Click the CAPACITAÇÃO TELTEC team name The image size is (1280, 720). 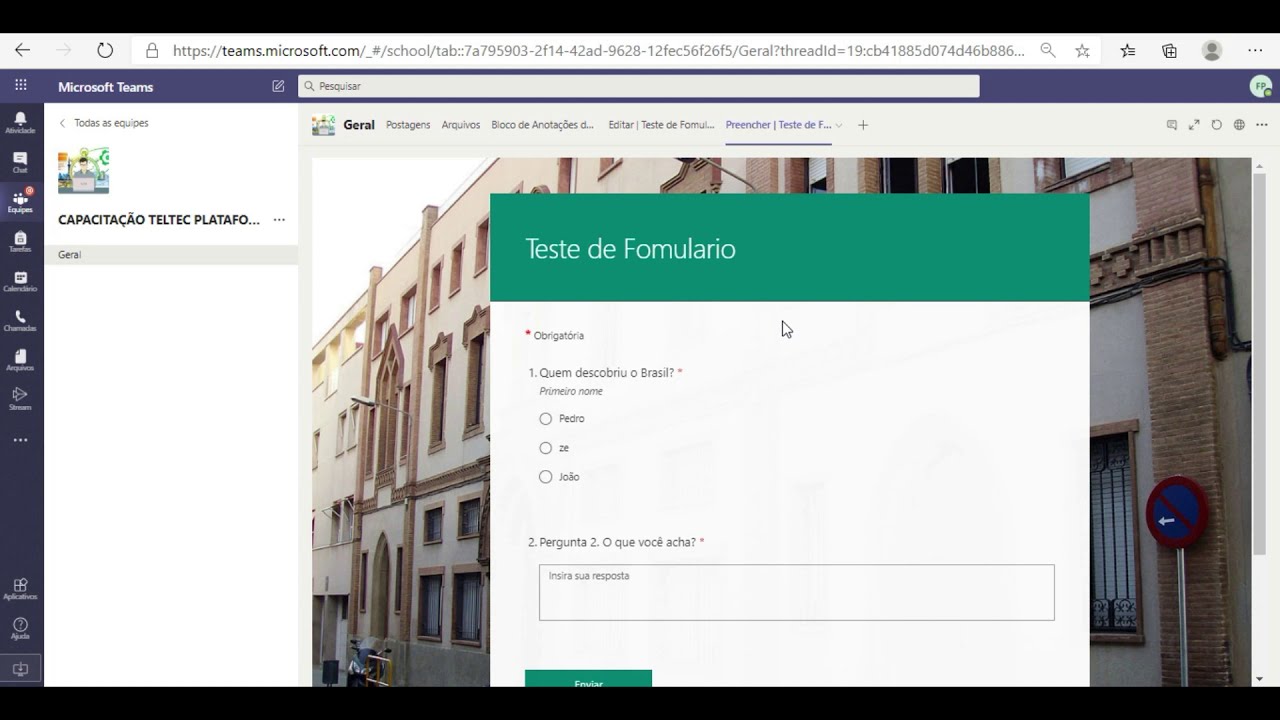click(159, 220)
